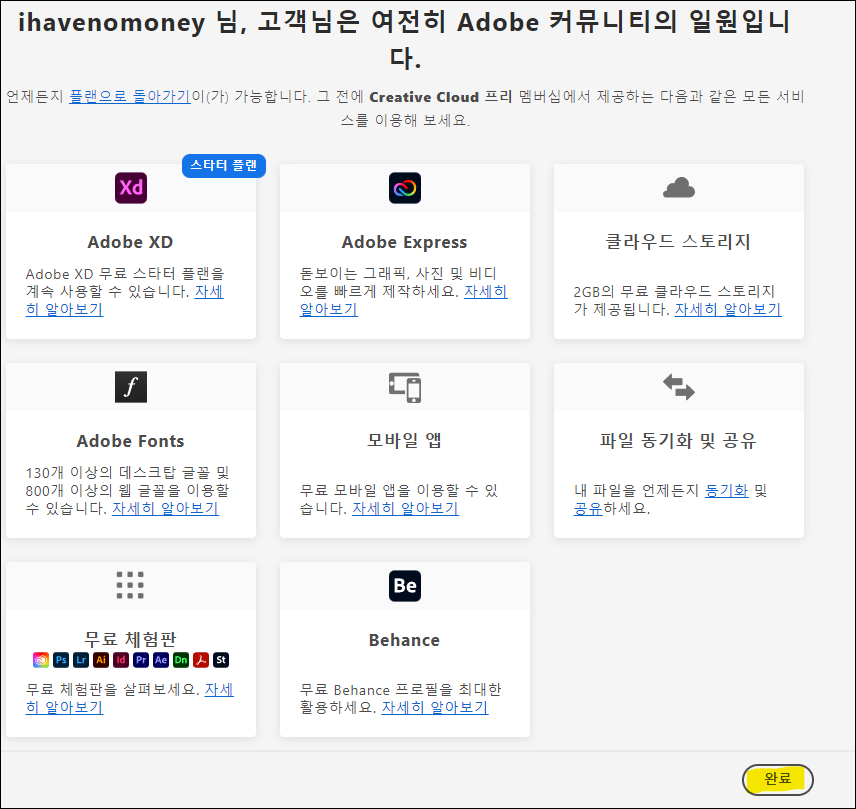Click the small Acrobat icon
This screenshot has width=856, height=809.
(x=201, y=660)
